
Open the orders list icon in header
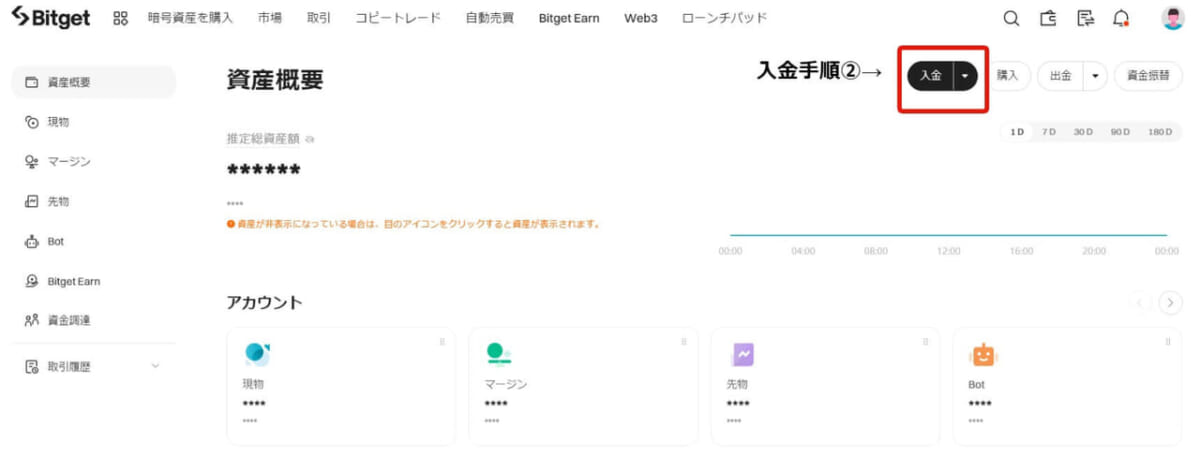[x=1085, y=18]
